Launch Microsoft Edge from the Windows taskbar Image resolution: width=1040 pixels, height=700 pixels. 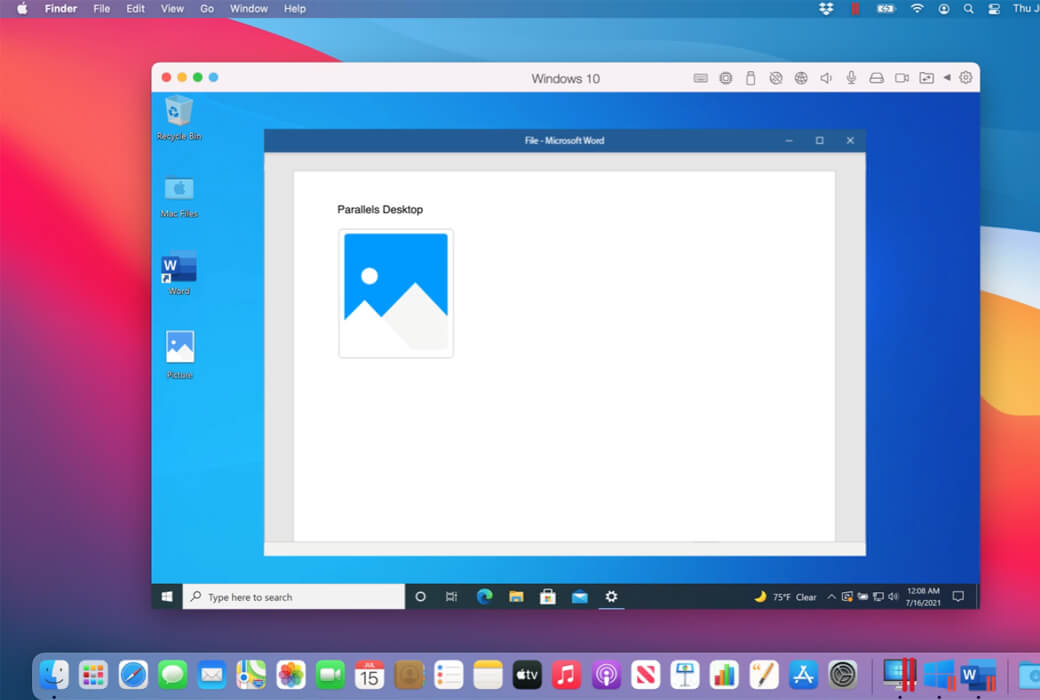[484, 596]
